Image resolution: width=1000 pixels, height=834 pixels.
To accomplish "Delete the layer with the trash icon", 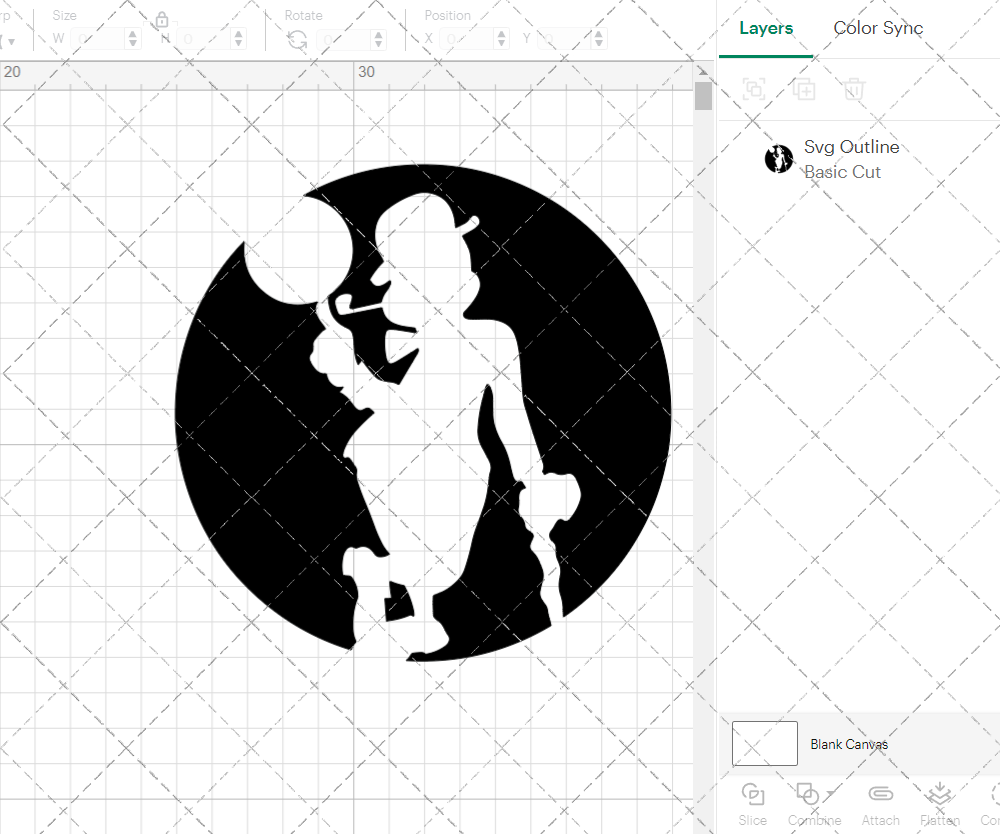I will [853, 89].
